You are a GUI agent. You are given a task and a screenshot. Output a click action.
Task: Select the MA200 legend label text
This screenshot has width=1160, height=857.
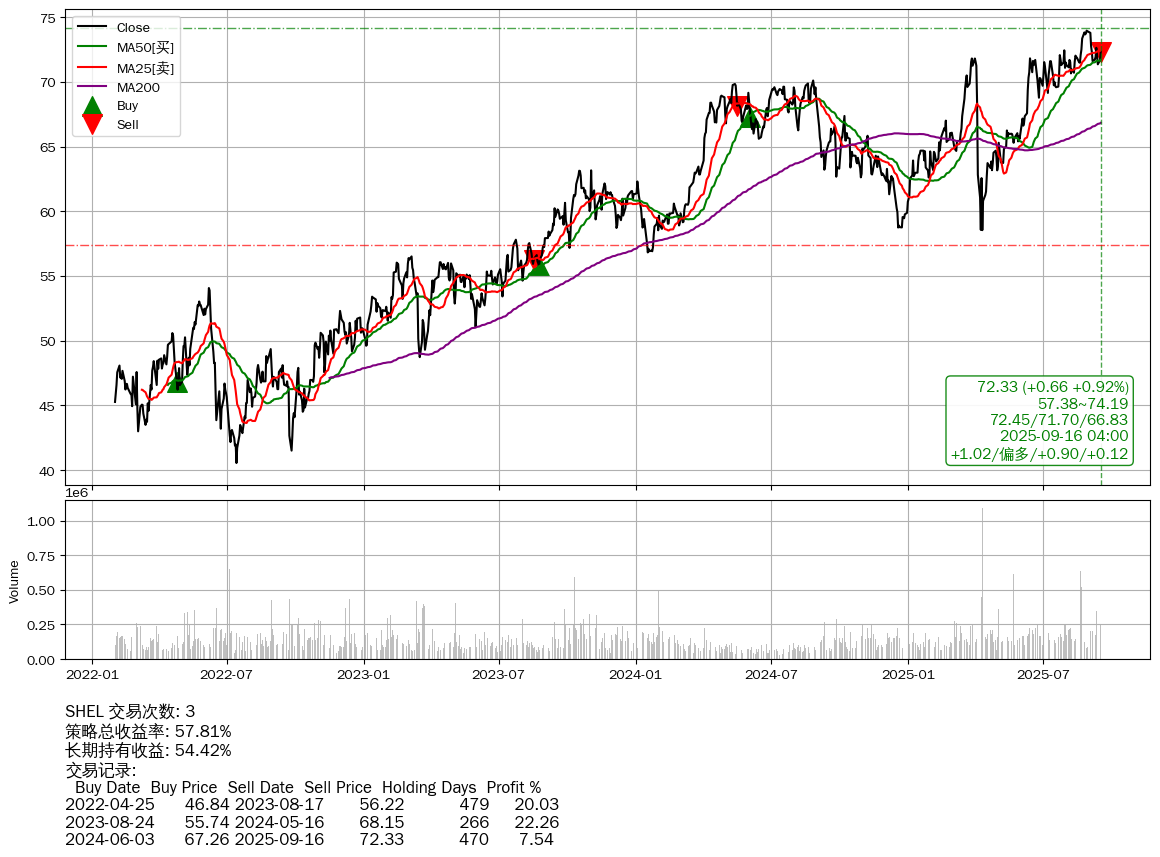(138, 87)
